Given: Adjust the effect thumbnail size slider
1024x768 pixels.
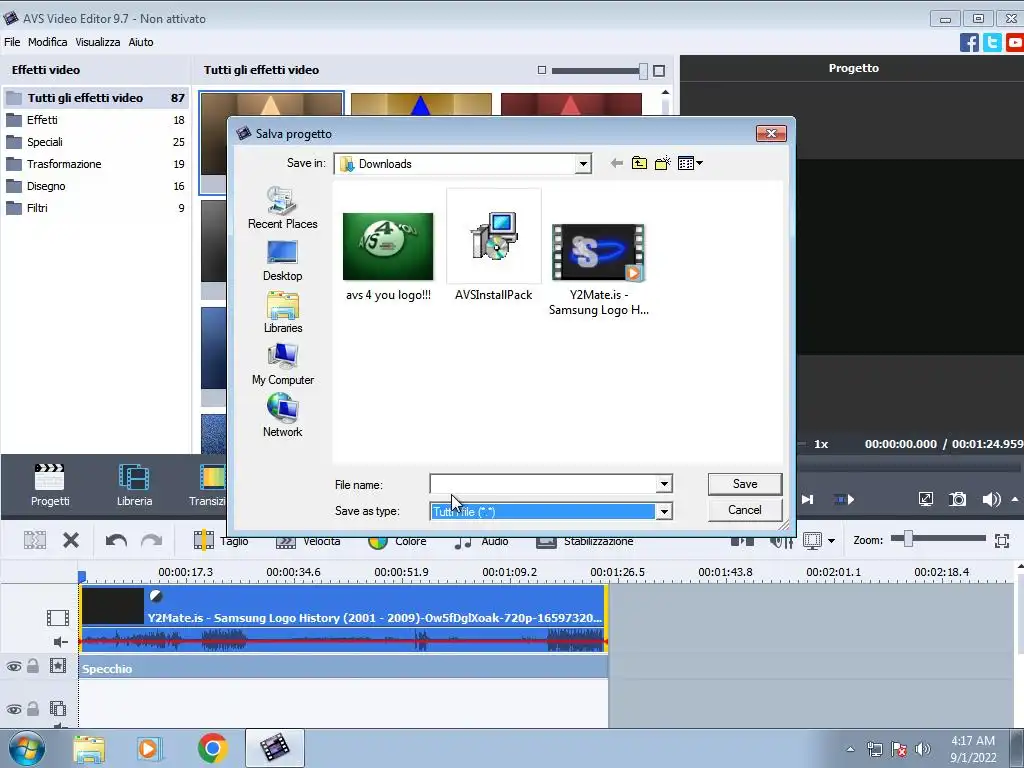Looking at the screenshot, I should pos(643,71).
